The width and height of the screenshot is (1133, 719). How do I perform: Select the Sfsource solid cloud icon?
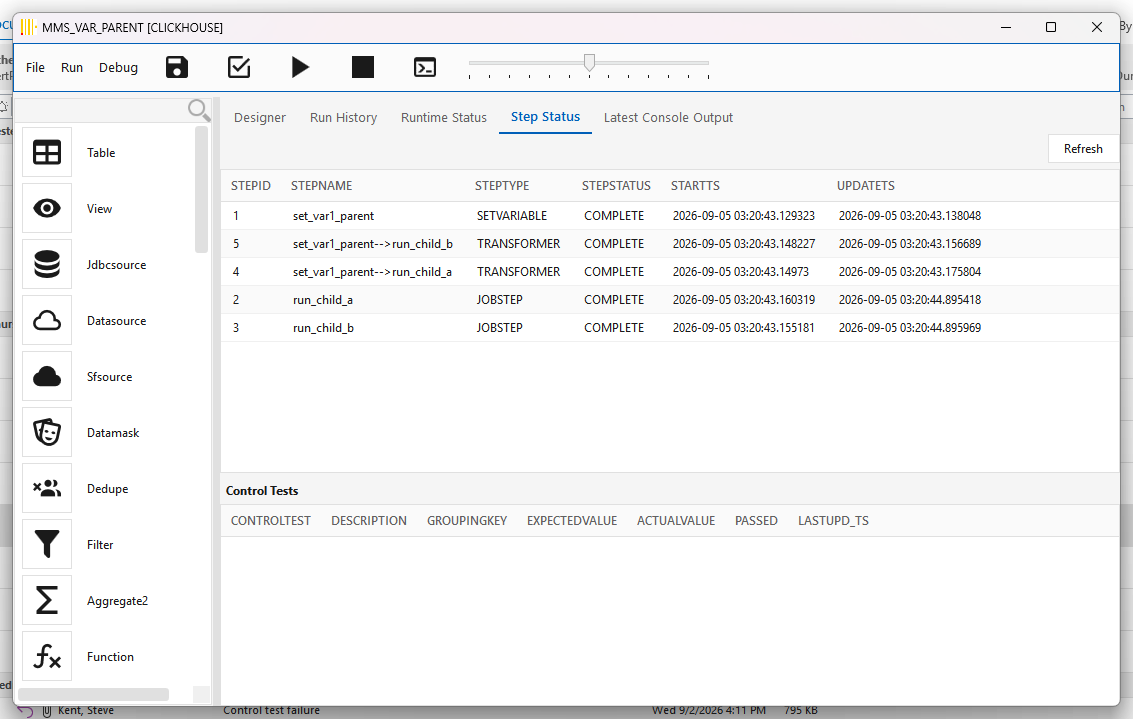(x=47, y=376)
